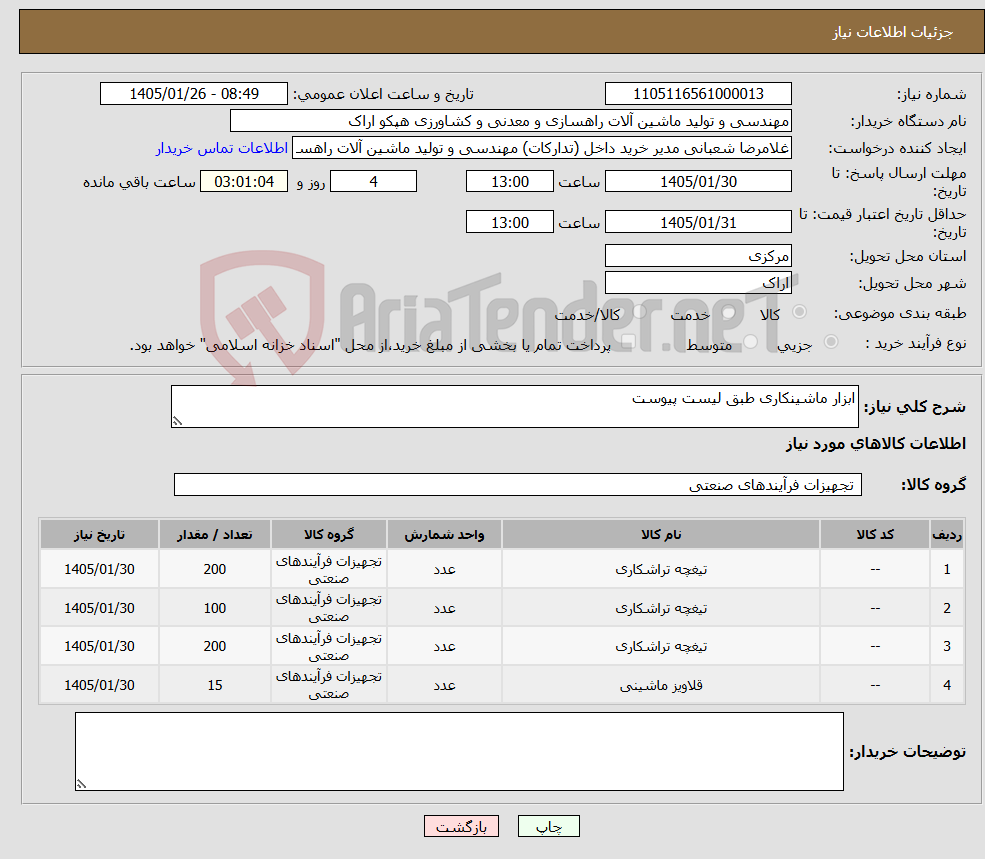This screenshot has width=985, height=859.
Task: Click the need number field 1105116561000013
Action: [698, 94]
